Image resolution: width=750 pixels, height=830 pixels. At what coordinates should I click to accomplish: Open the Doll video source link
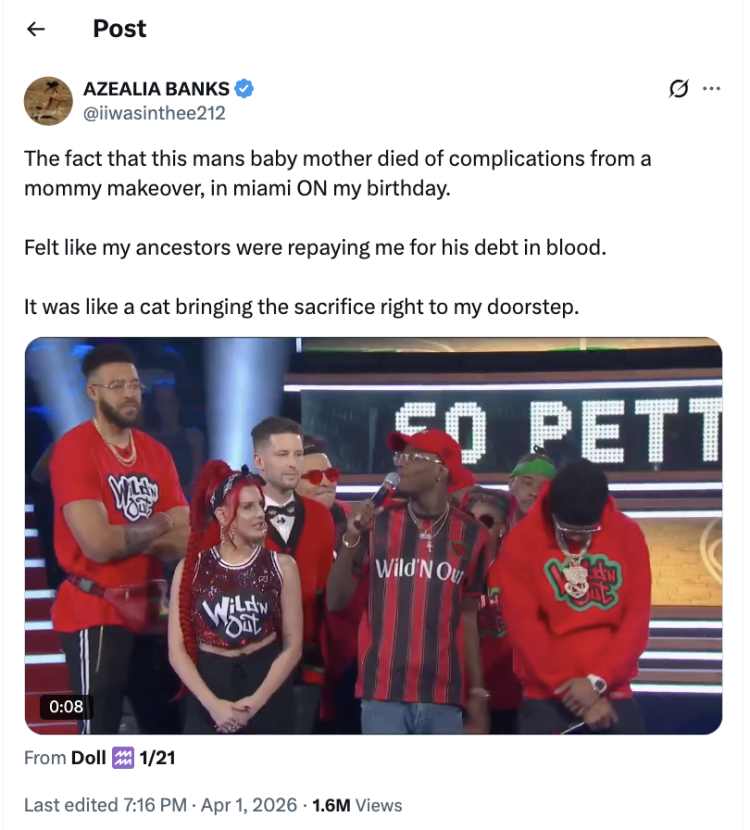point(88,757)
